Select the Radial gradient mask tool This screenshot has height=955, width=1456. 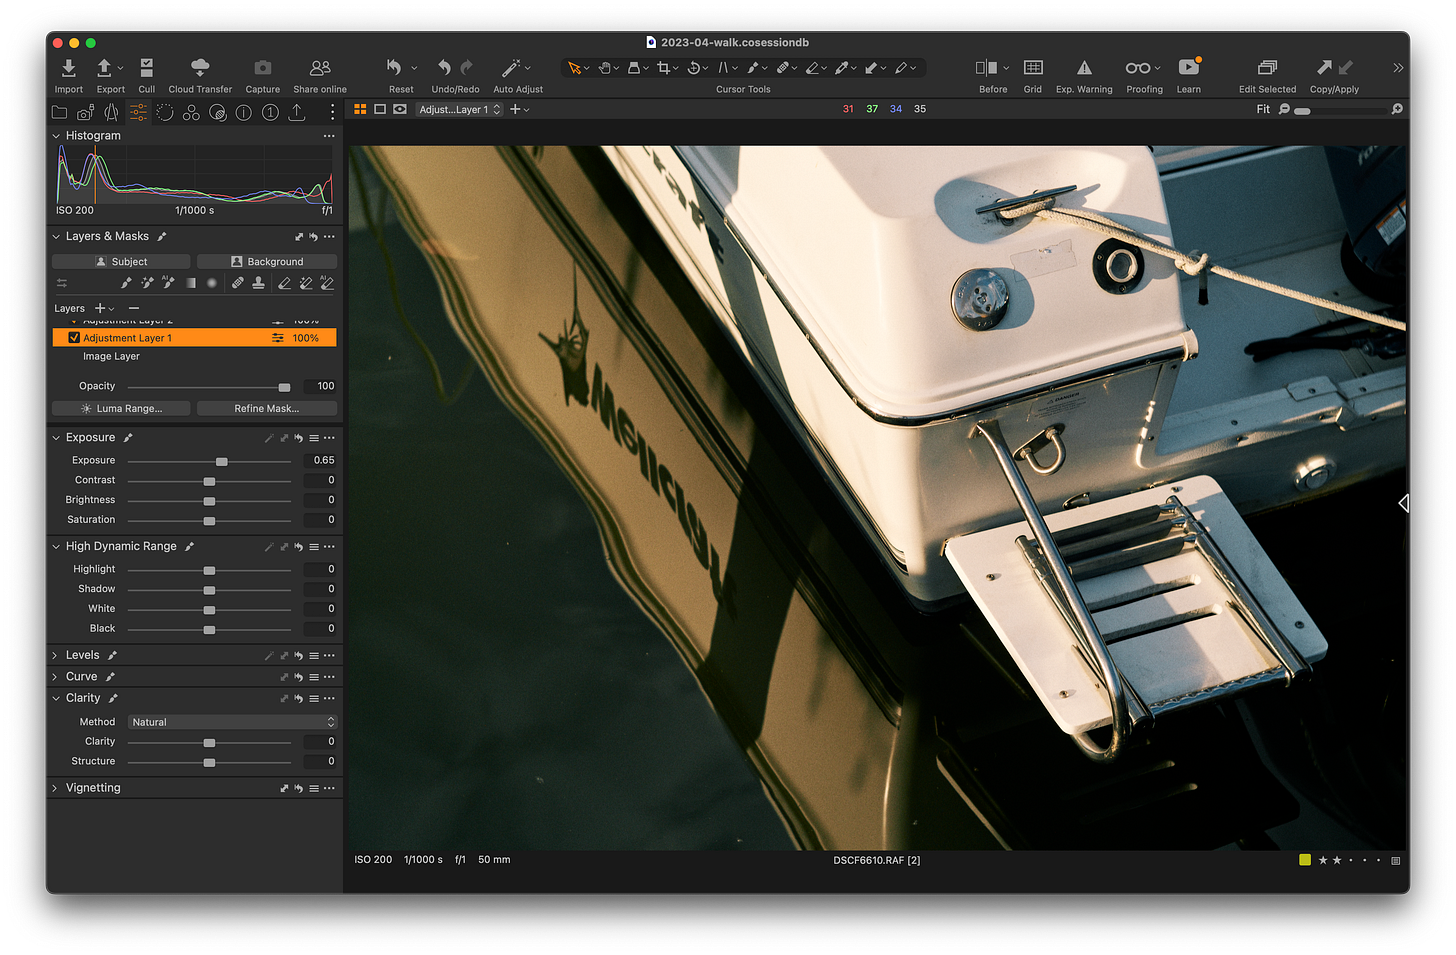211,283
